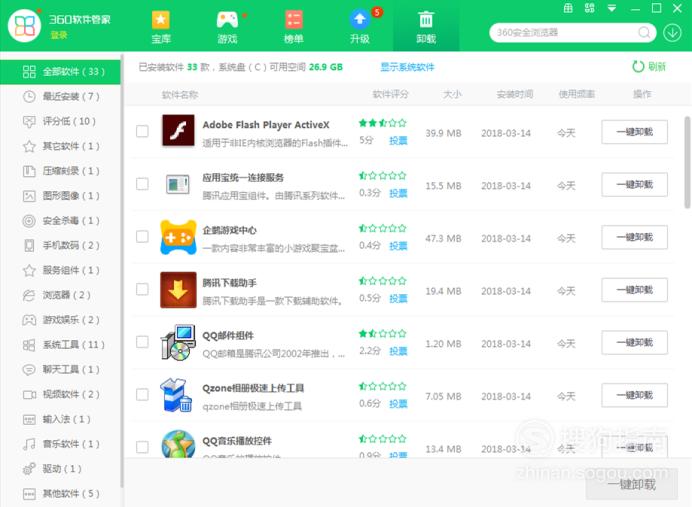The height and width of the screenshot is (507, 692).
Task: Click the star rating of 企鹅游戏中心
Action: tap(382, 228)
